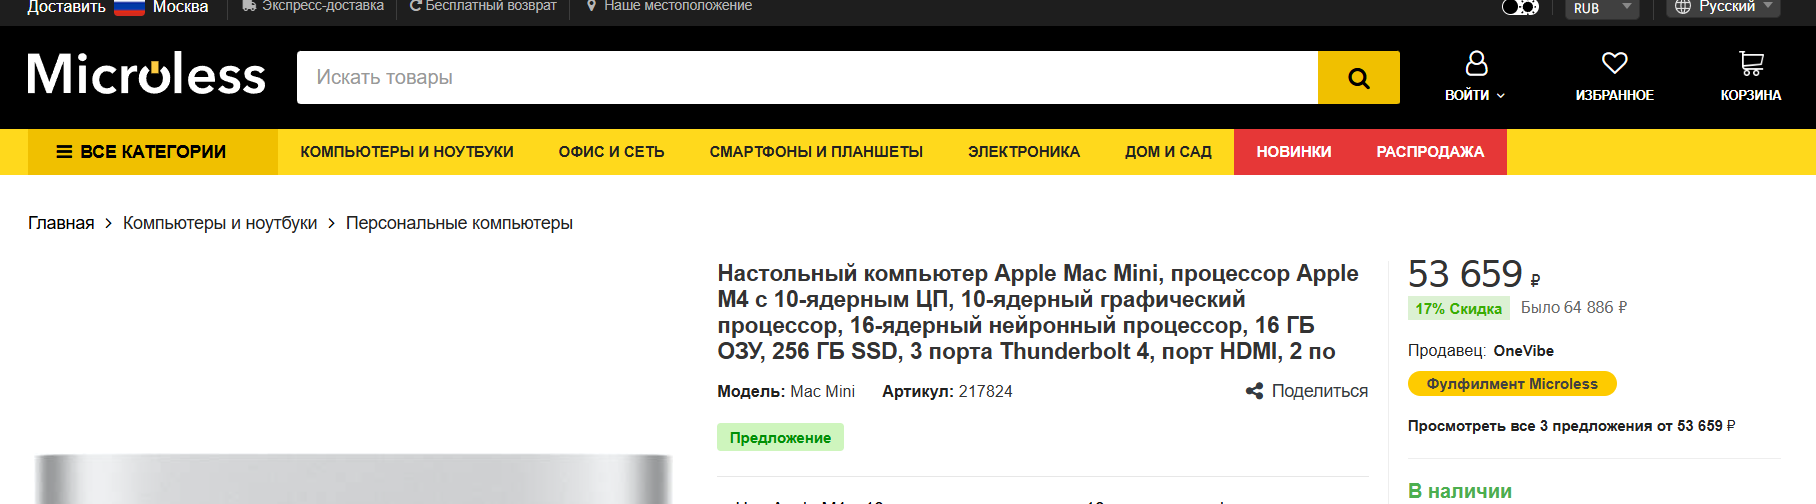Click the В наличии stock status
This screenshot has width=1816, height=504.
point(1460,491)
